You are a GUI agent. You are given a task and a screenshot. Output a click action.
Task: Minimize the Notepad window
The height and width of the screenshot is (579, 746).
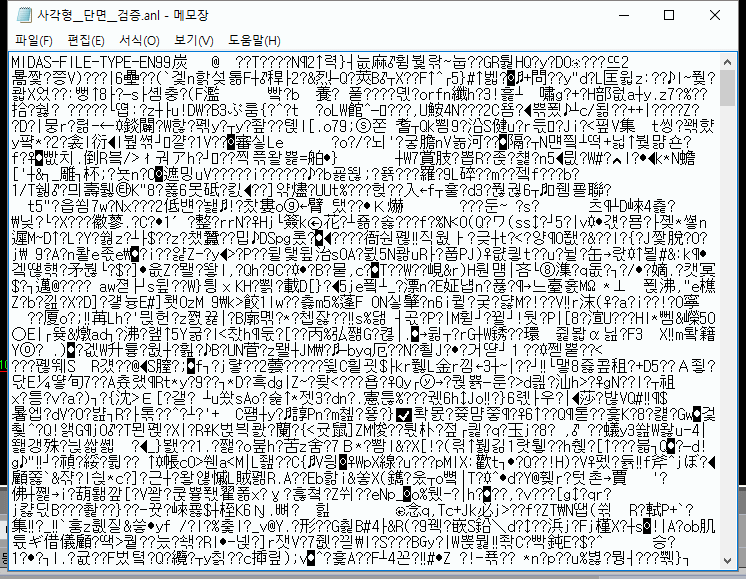coord(624,15)
